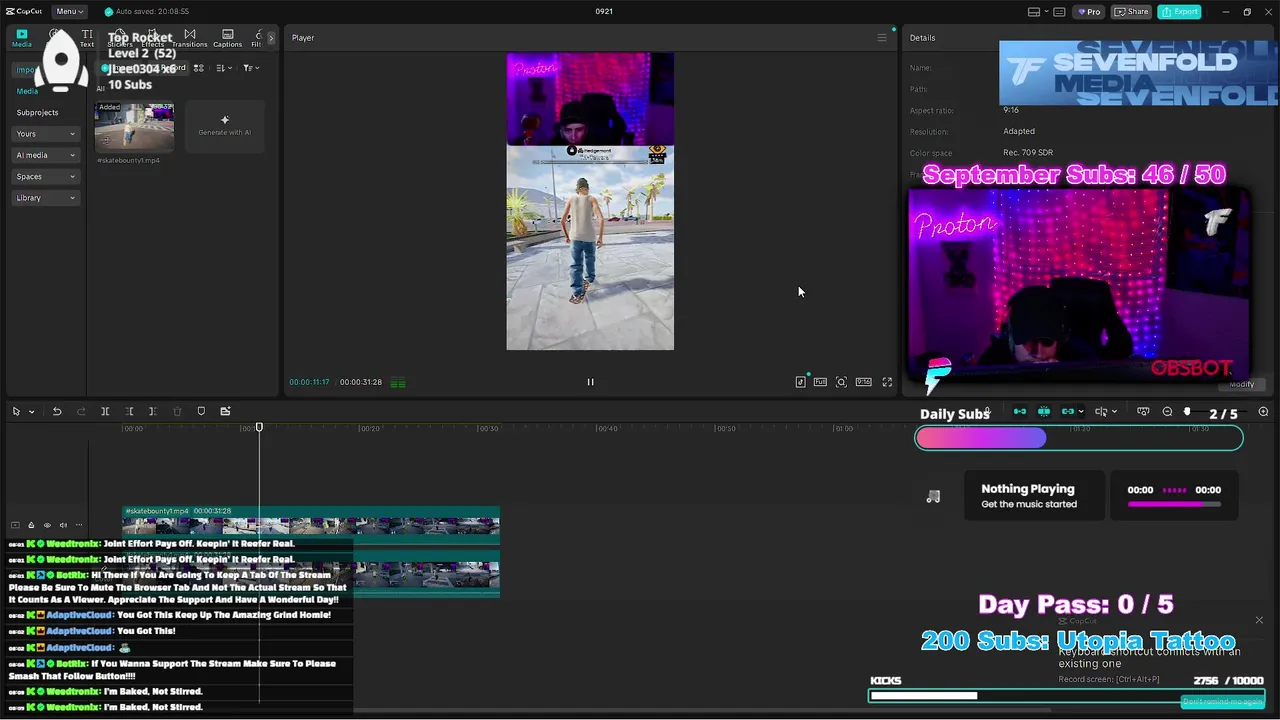Toggle the track cover icon

[15, 525]
